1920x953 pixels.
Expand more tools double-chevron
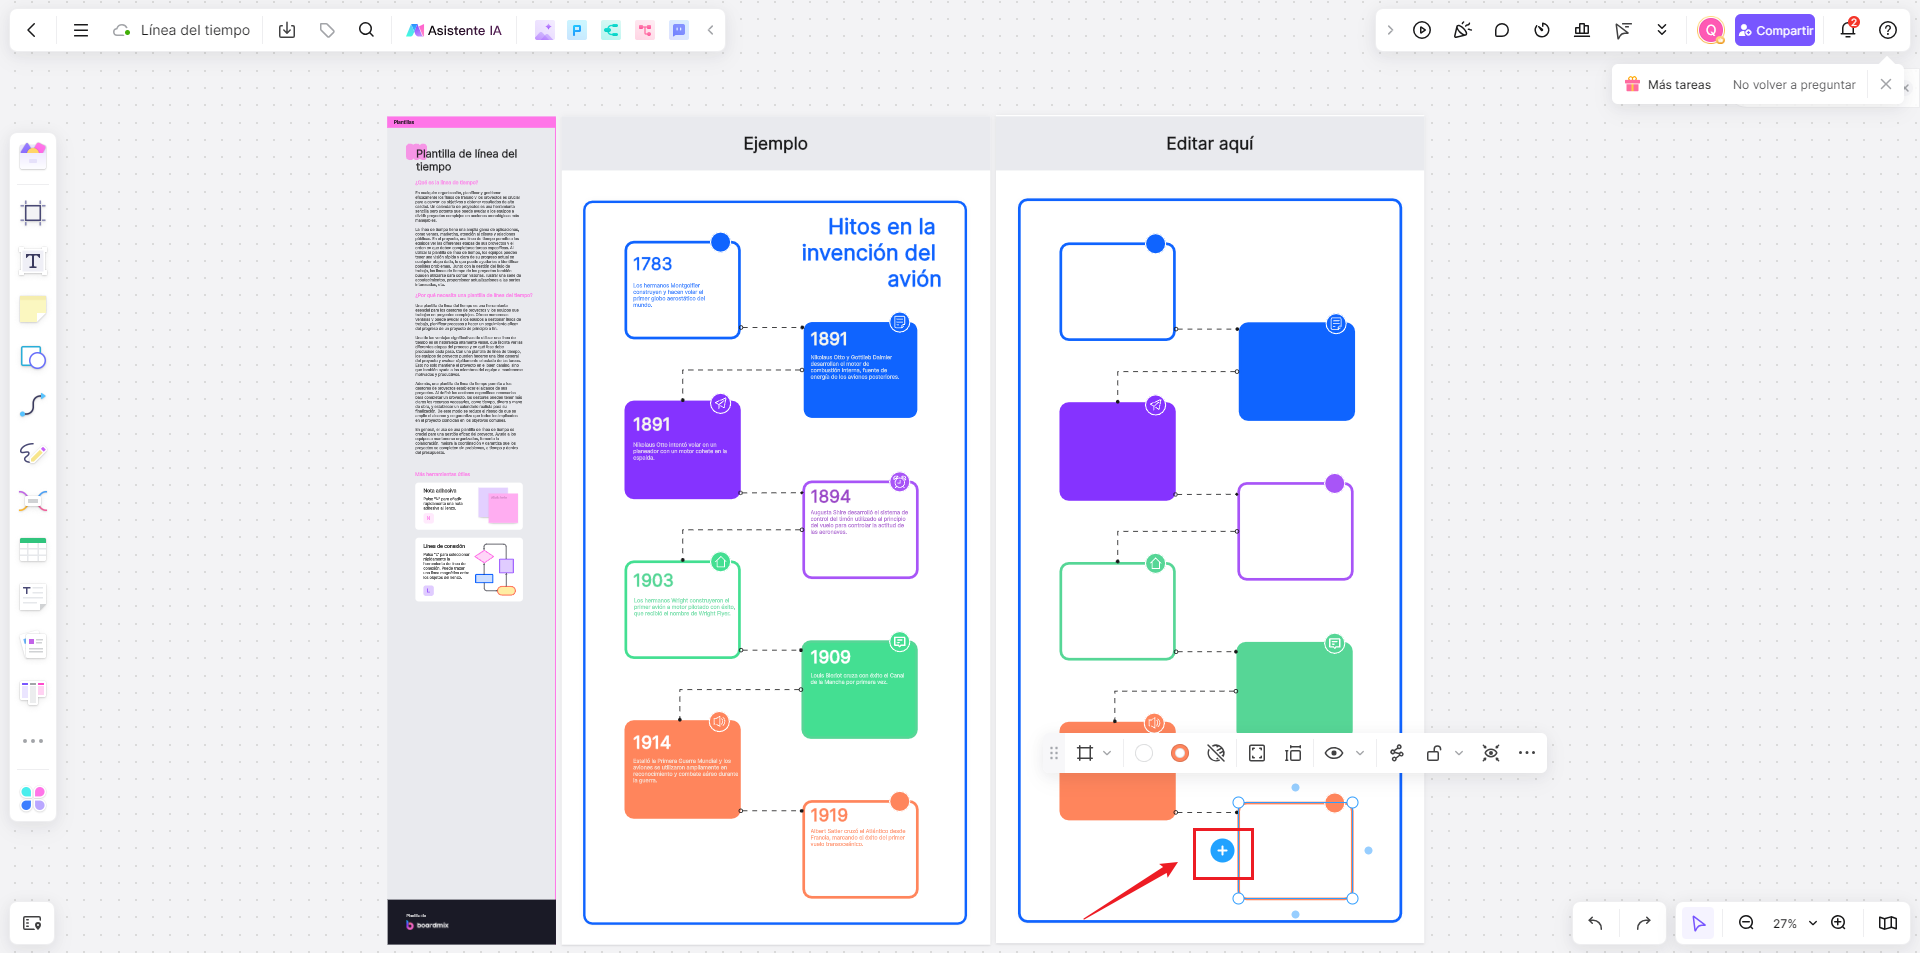pyautogui.click(x=1662, y=30)
